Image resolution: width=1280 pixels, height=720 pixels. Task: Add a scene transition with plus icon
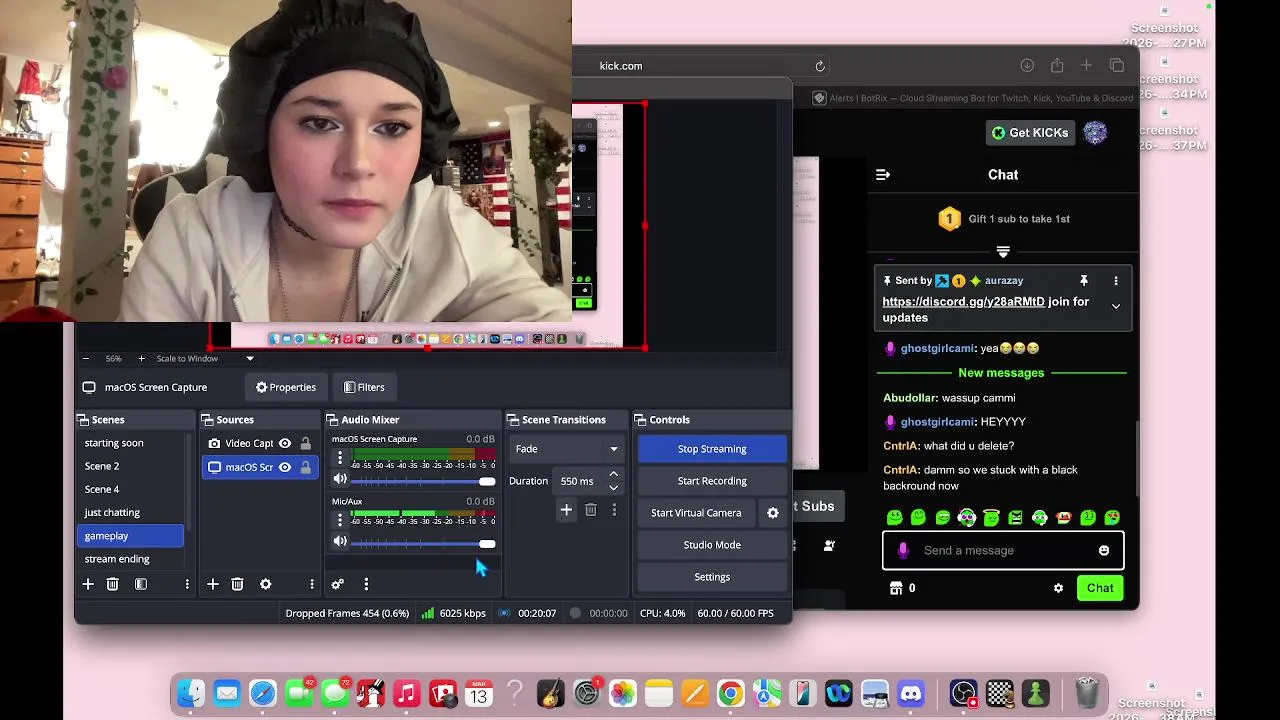point(566,510)
